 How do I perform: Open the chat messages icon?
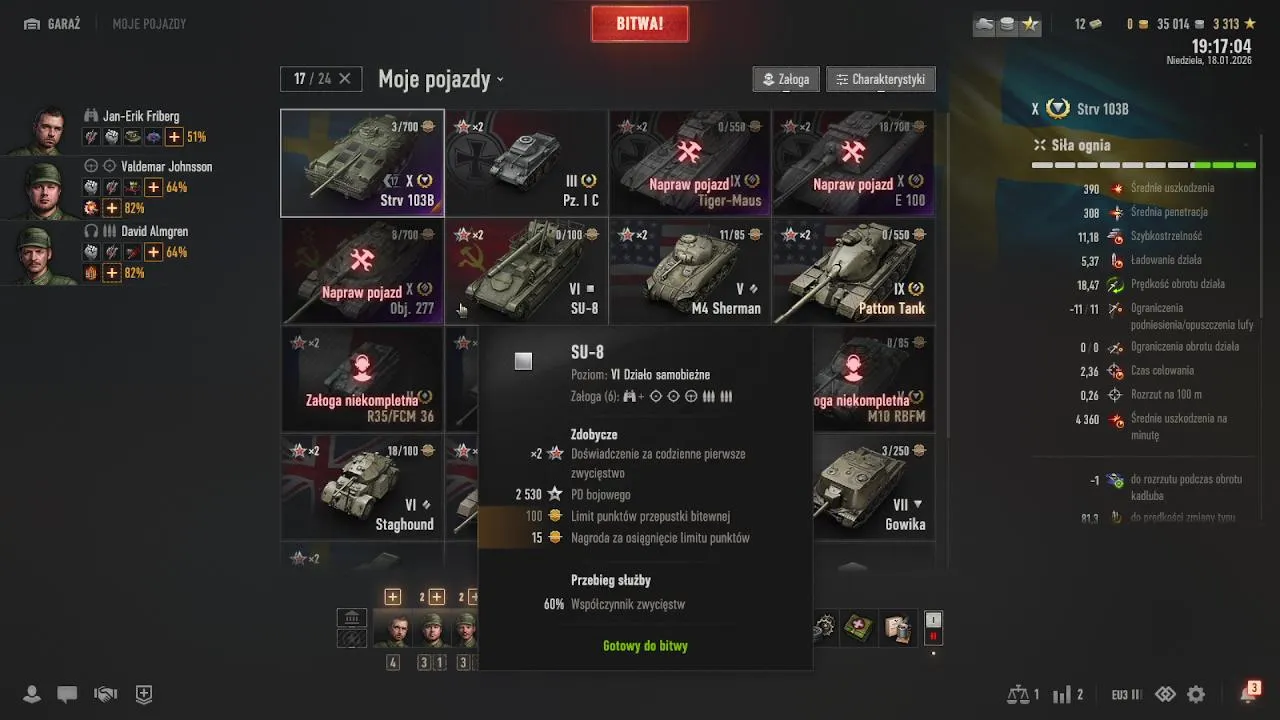(x=67, y=694)
